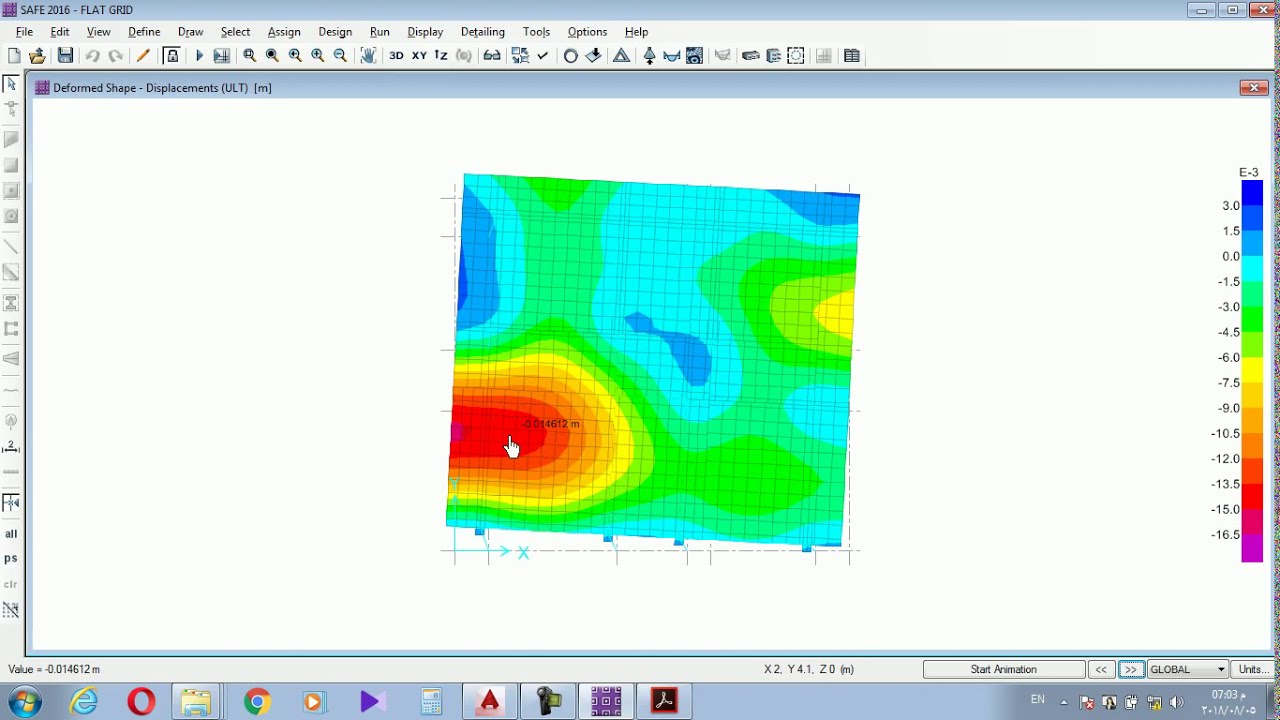This screenshot has height=720, width=1280.
Task: Click the show reaction forces icon
Action: point(649,56)
